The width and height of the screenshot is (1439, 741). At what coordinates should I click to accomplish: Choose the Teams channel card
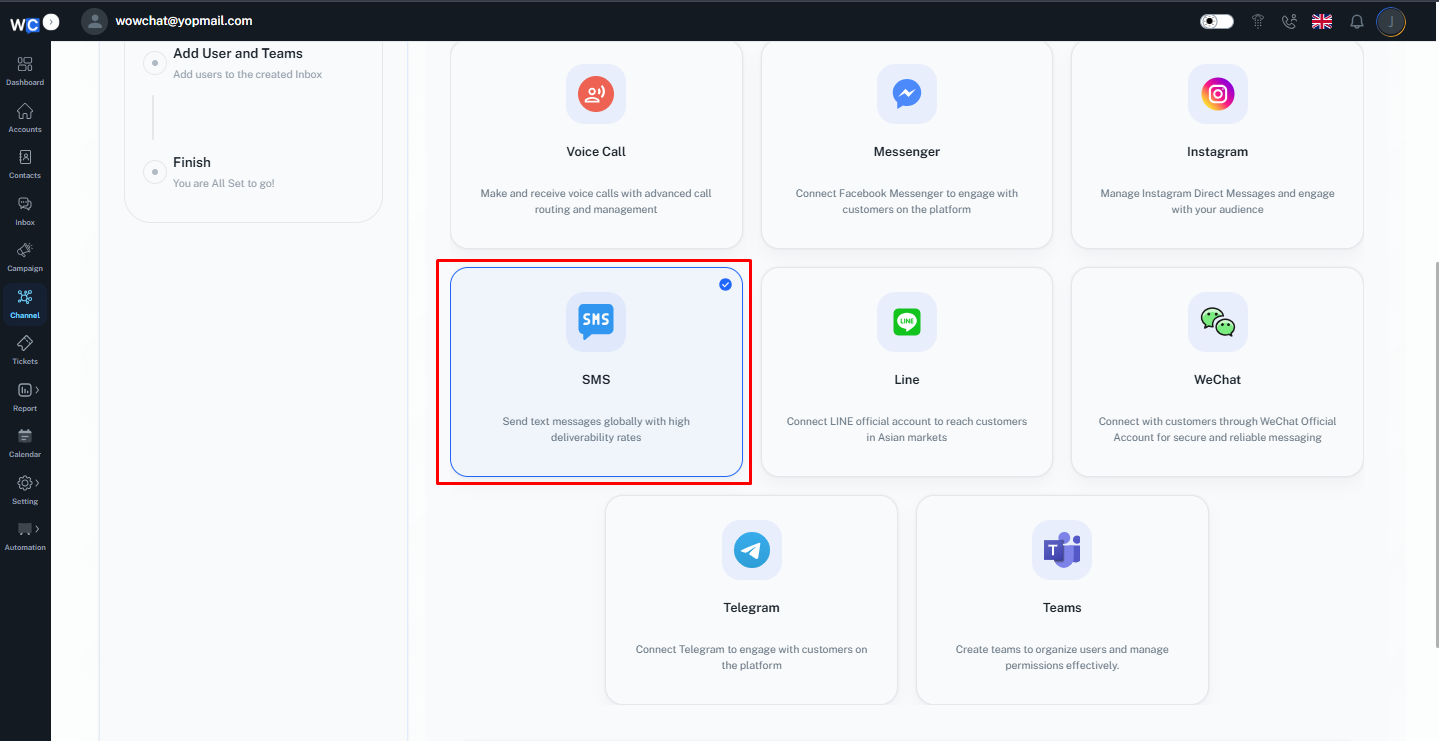click(1062, 600)
